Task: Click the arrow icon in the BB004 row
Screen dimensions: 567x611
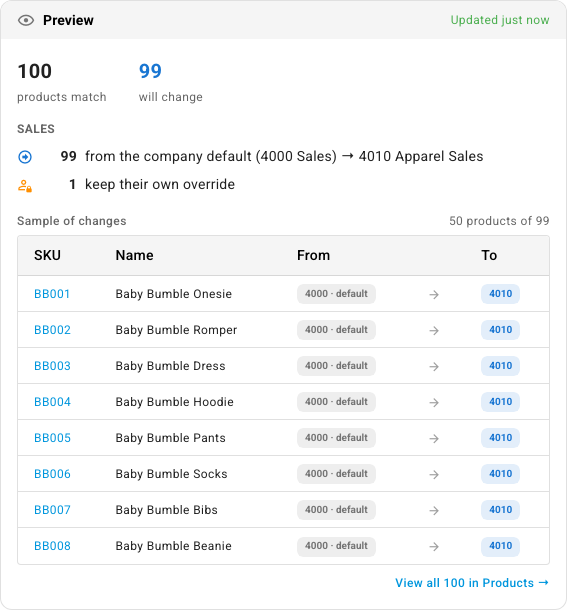Action: tap(434, 403)
